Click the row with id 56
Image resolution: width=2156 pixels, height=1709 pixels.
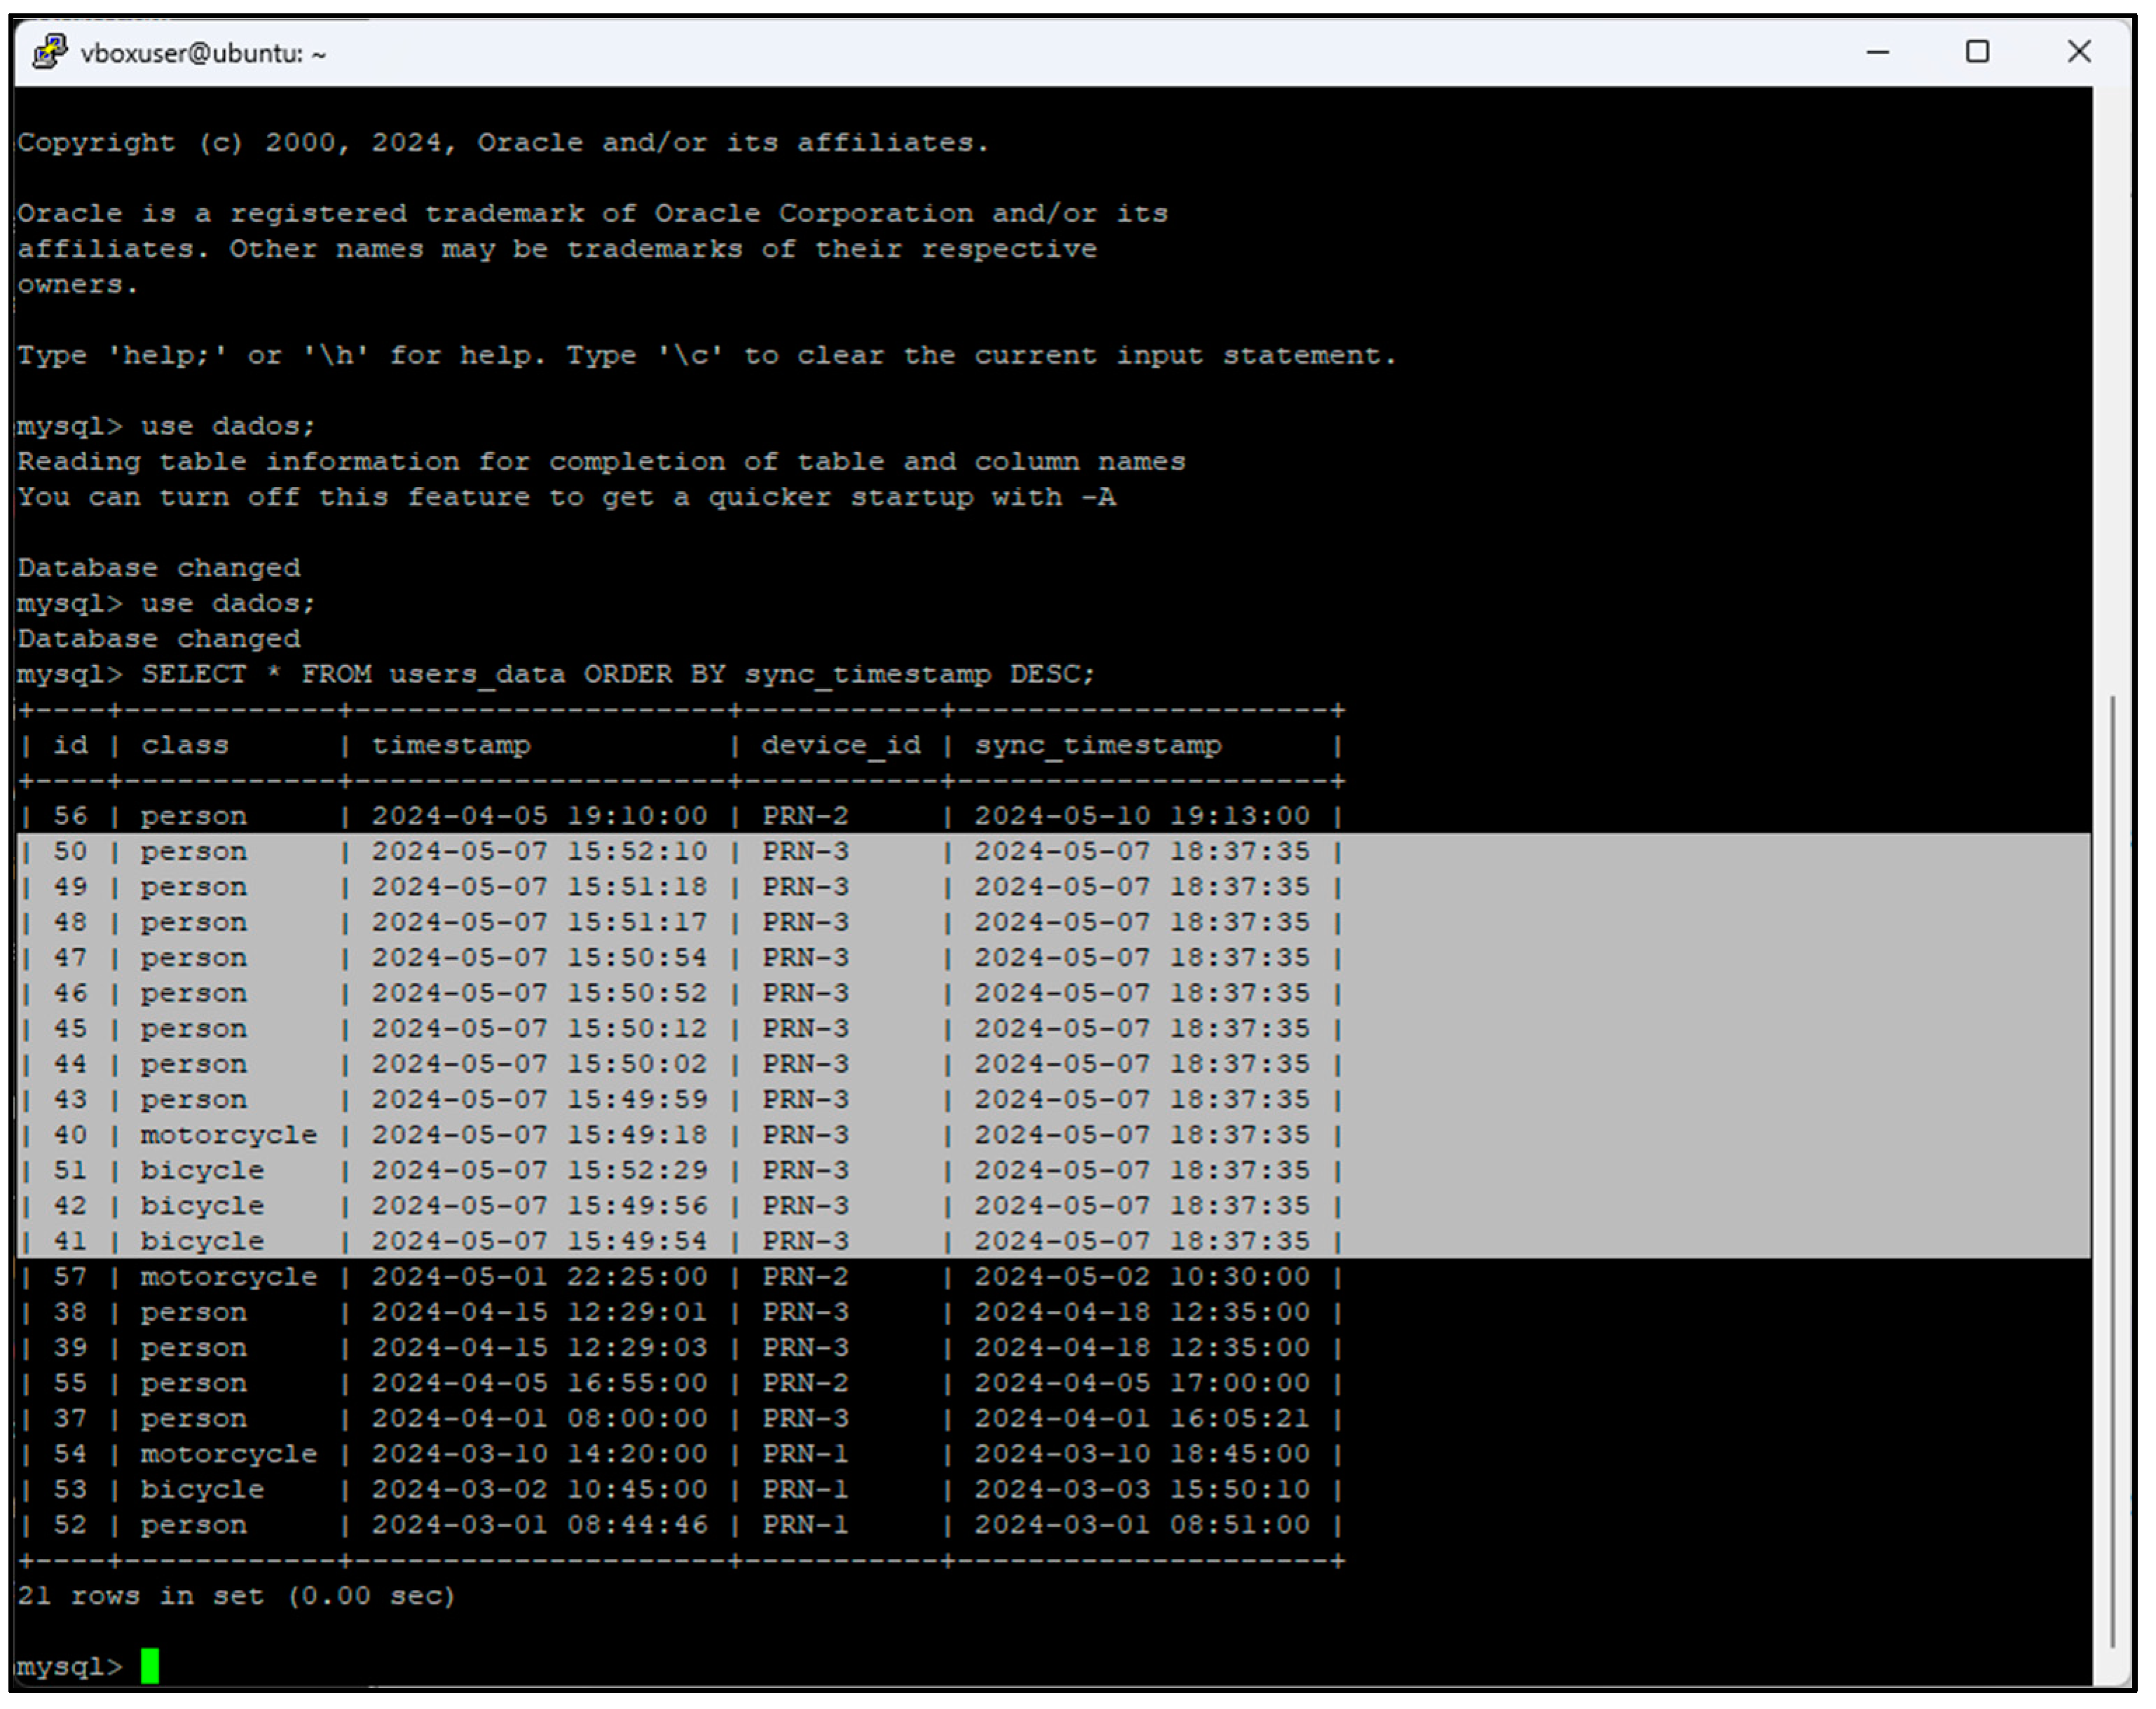click(70, 816)
